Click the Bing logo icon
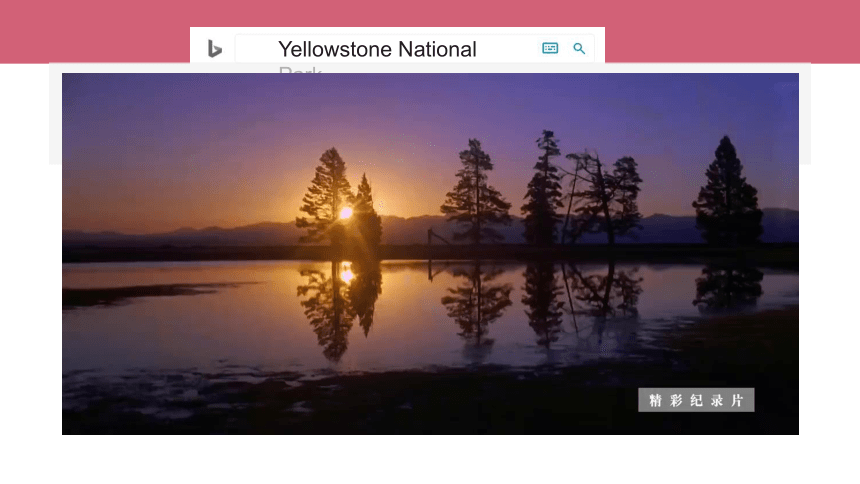The height and width of the screenshot is (484, 860). 214,49
